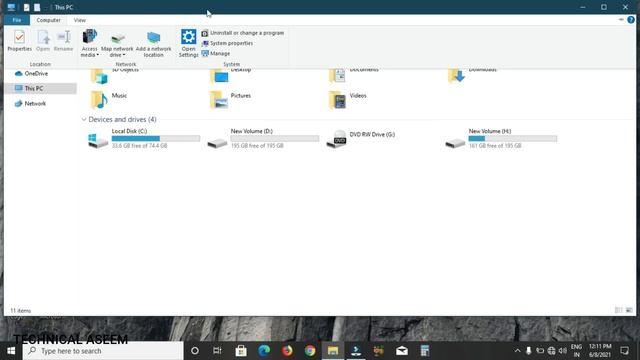The image size is (640, 360).
Task: Select New Volume (H:) drive
Action: (501, 138)
